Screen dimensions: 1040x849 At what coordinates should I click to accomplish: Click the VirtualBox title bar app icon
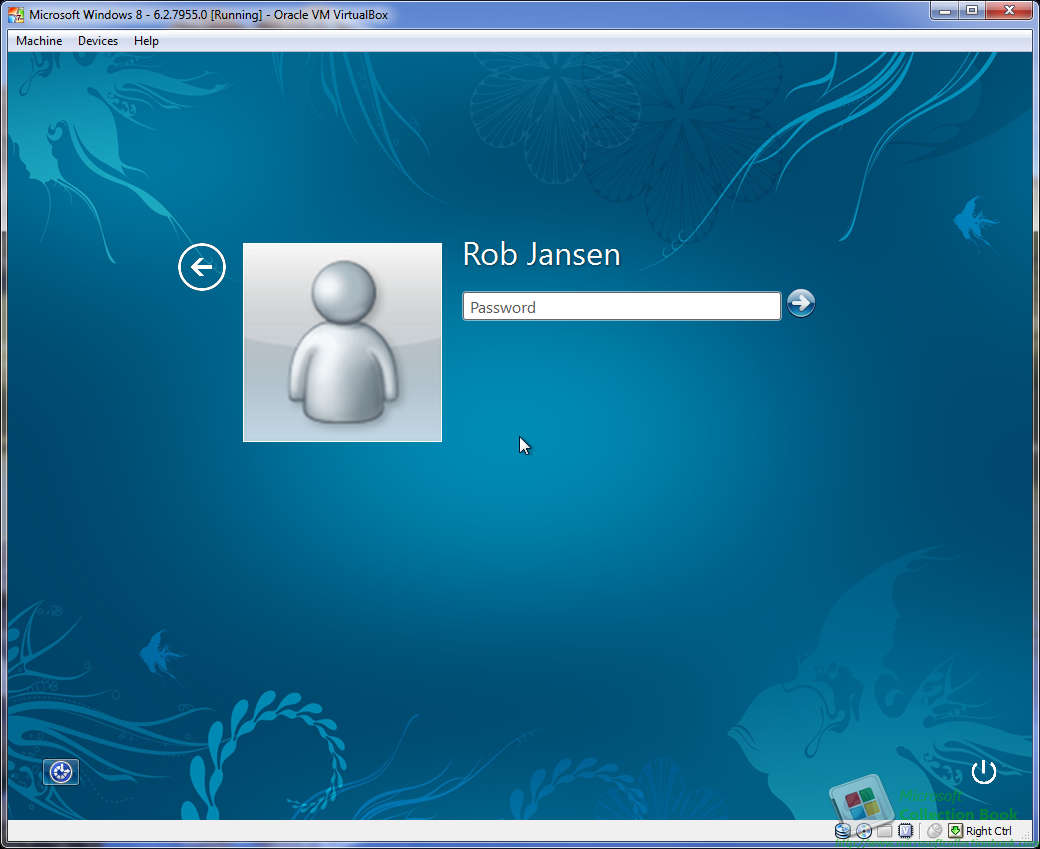(16, 15)
